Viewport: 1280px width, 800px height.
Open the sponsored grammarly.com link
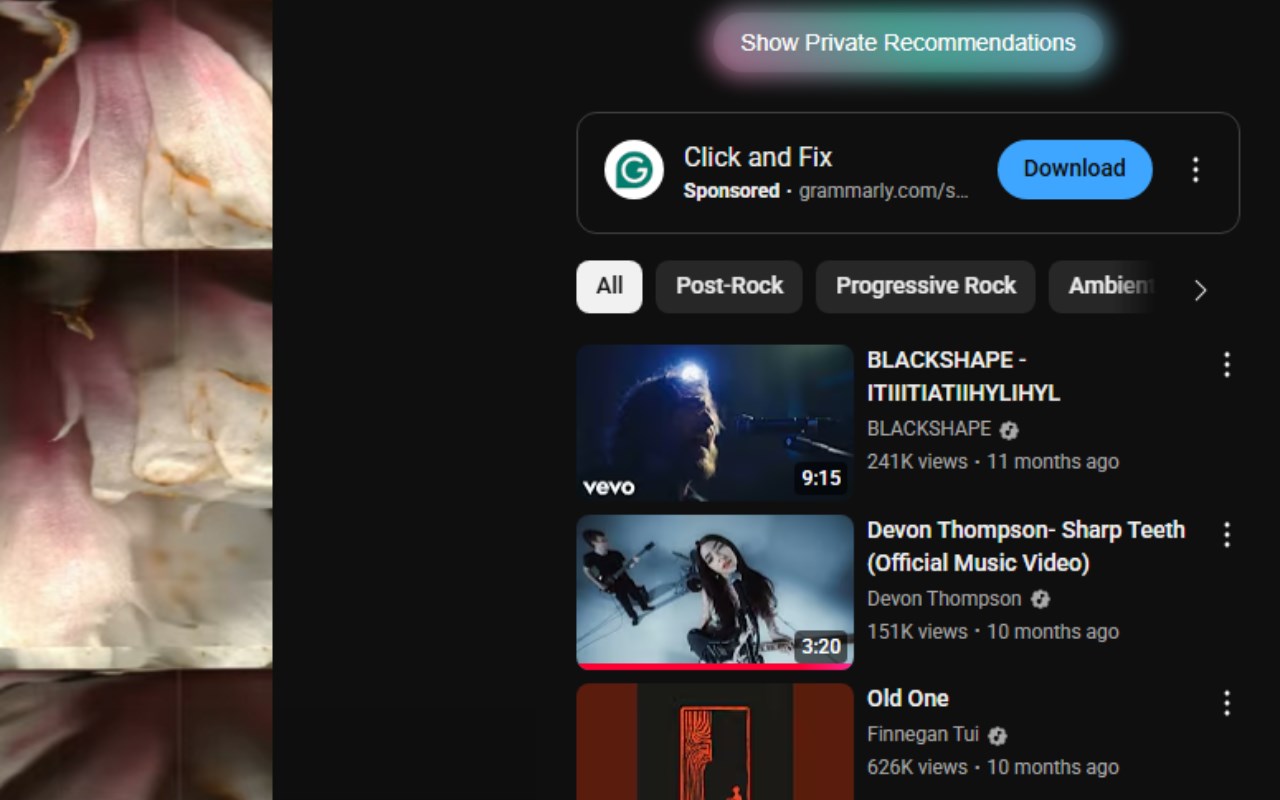point(883,191)
